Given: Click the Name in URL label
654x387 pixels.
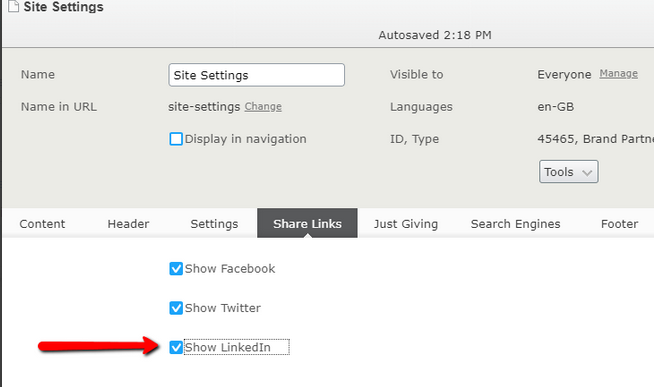Looking at the screenshot, I should tap(59, 107).
